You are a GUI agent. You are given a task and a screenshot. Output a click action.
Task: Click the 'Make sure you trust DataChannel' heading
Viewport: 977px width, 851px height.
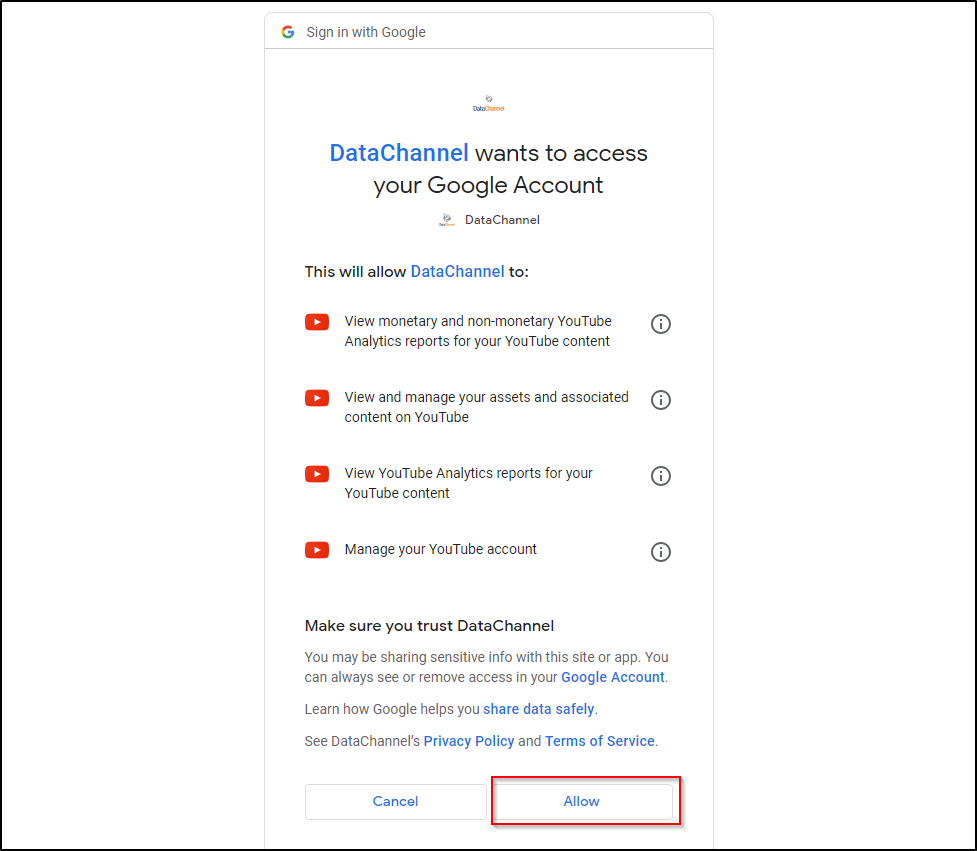pyautogui.click(x=429, y=625)
